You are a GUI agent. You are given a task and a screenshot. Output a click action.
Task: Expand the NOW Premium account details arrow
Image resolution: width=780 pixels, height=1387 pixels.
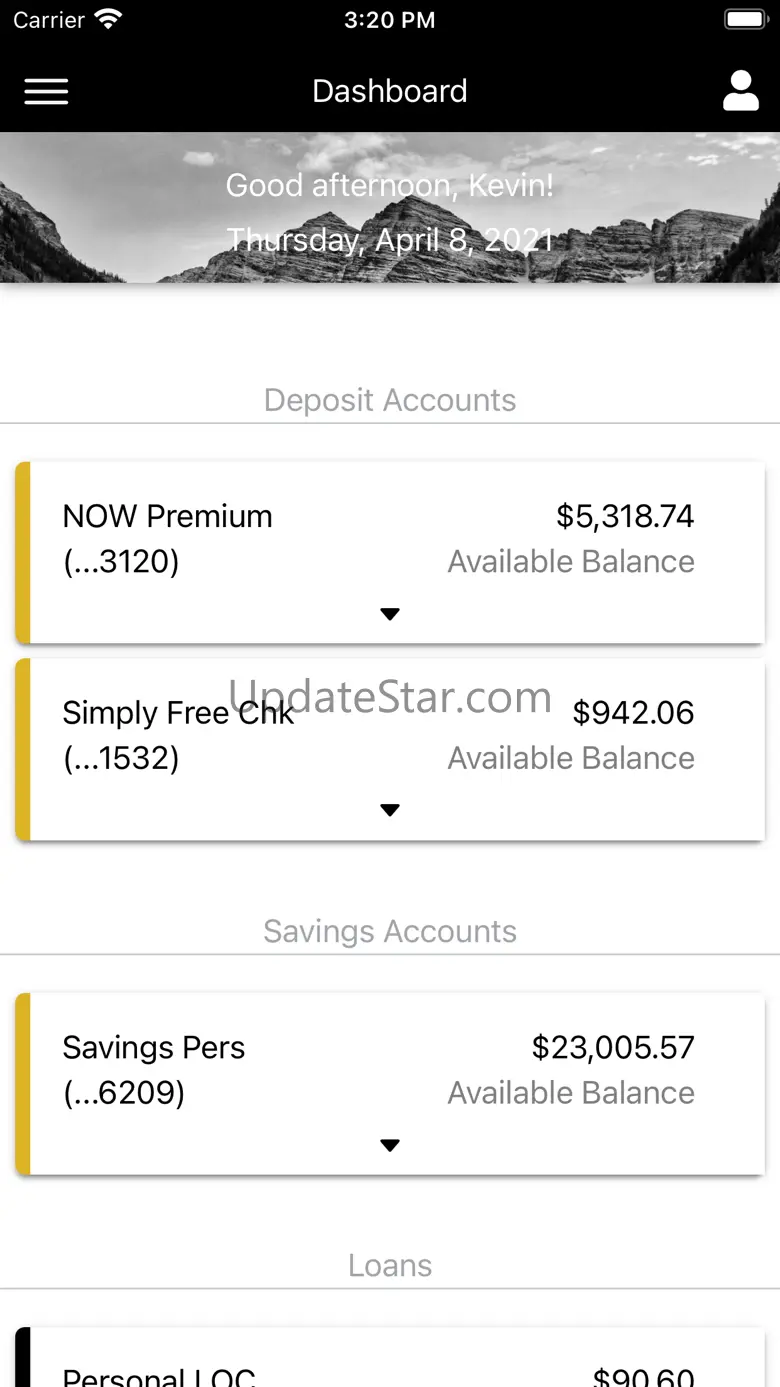(390, 614)
